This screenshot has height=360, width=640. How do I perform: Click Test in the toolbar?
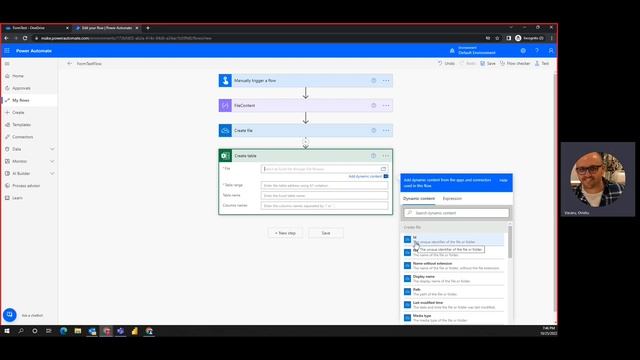point(542,63)
